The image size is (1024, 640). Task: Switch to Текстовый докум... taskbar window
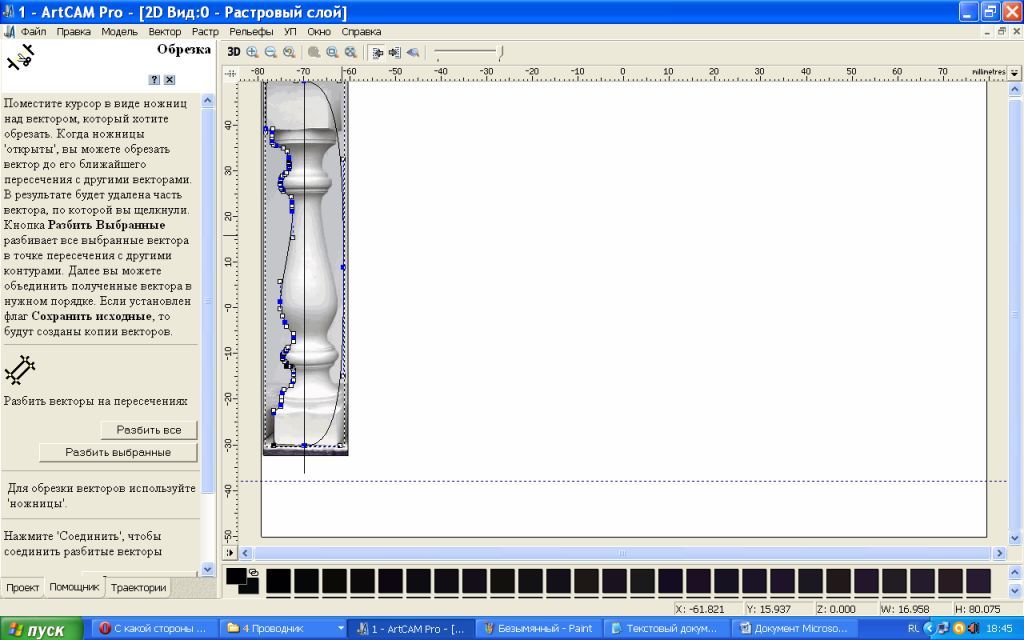pyautogui.click(x=666, y=628)
